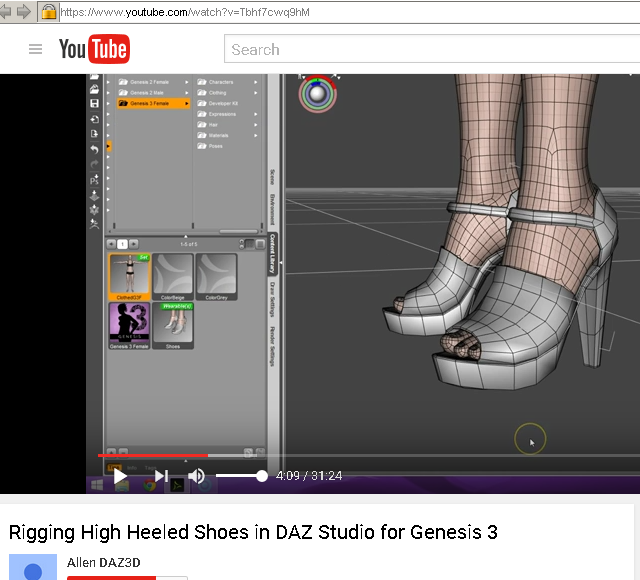
Task: Go to next content page arrow
Action: 133,244
